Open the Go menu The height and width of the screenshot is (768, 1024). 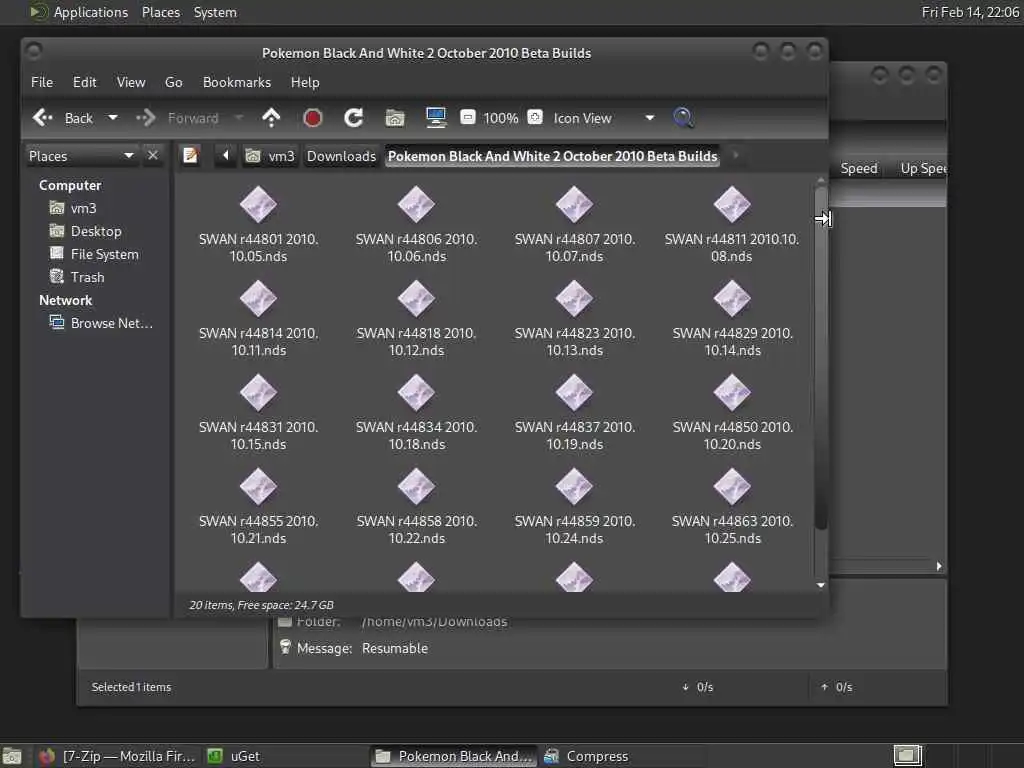tap(173, 82)
